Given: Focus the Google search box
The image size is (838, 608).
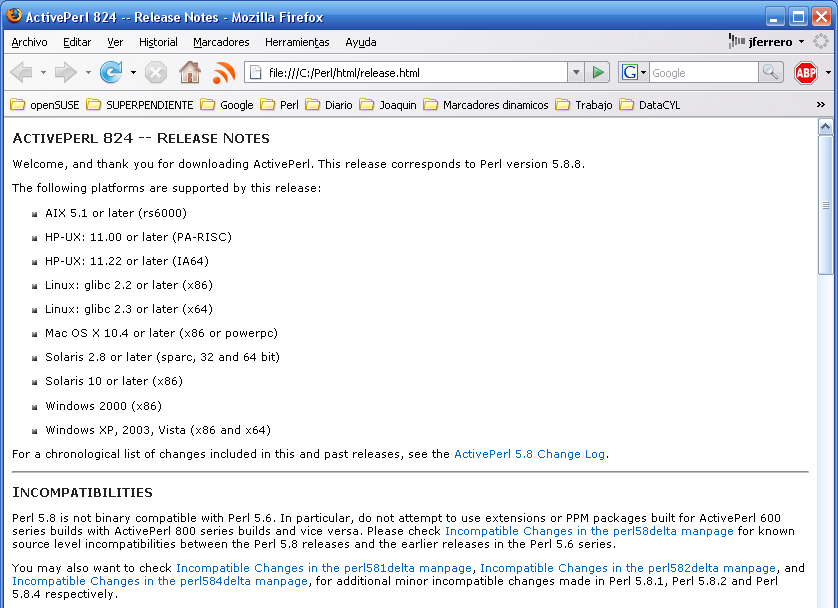Looking at the screenshot, I should pos(703,73).
